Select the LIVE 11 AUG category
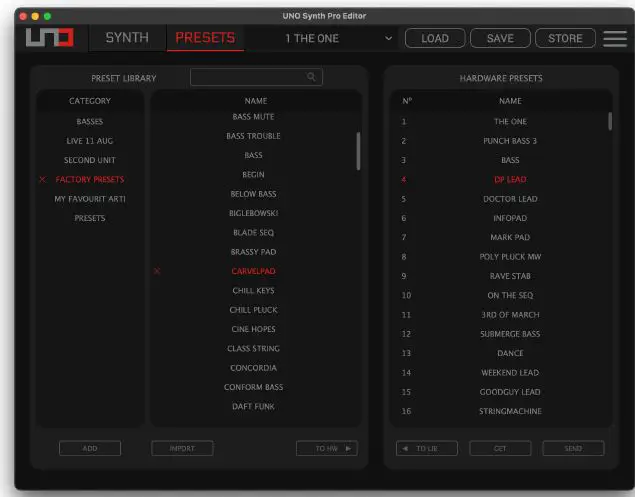The width and height of the screenshot is (635, 497). 90,141
